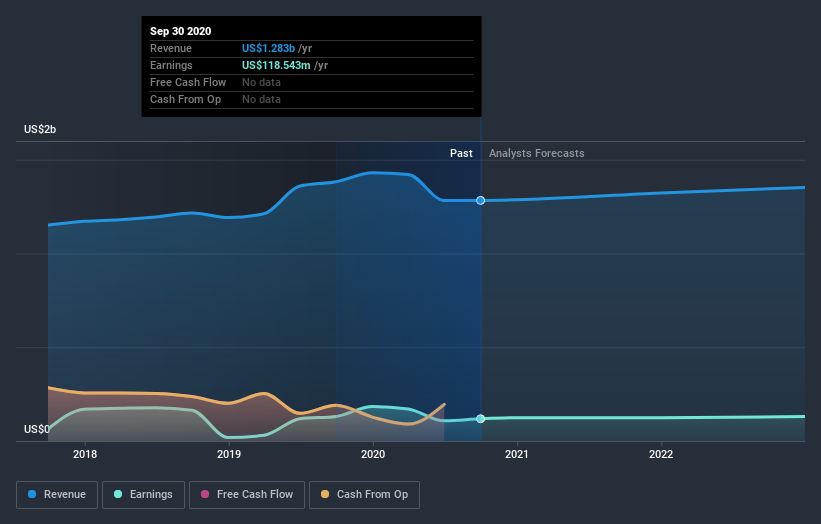The image size is (821, 524).
Task: Toggle the Earnings legend button
Action: 143,495
